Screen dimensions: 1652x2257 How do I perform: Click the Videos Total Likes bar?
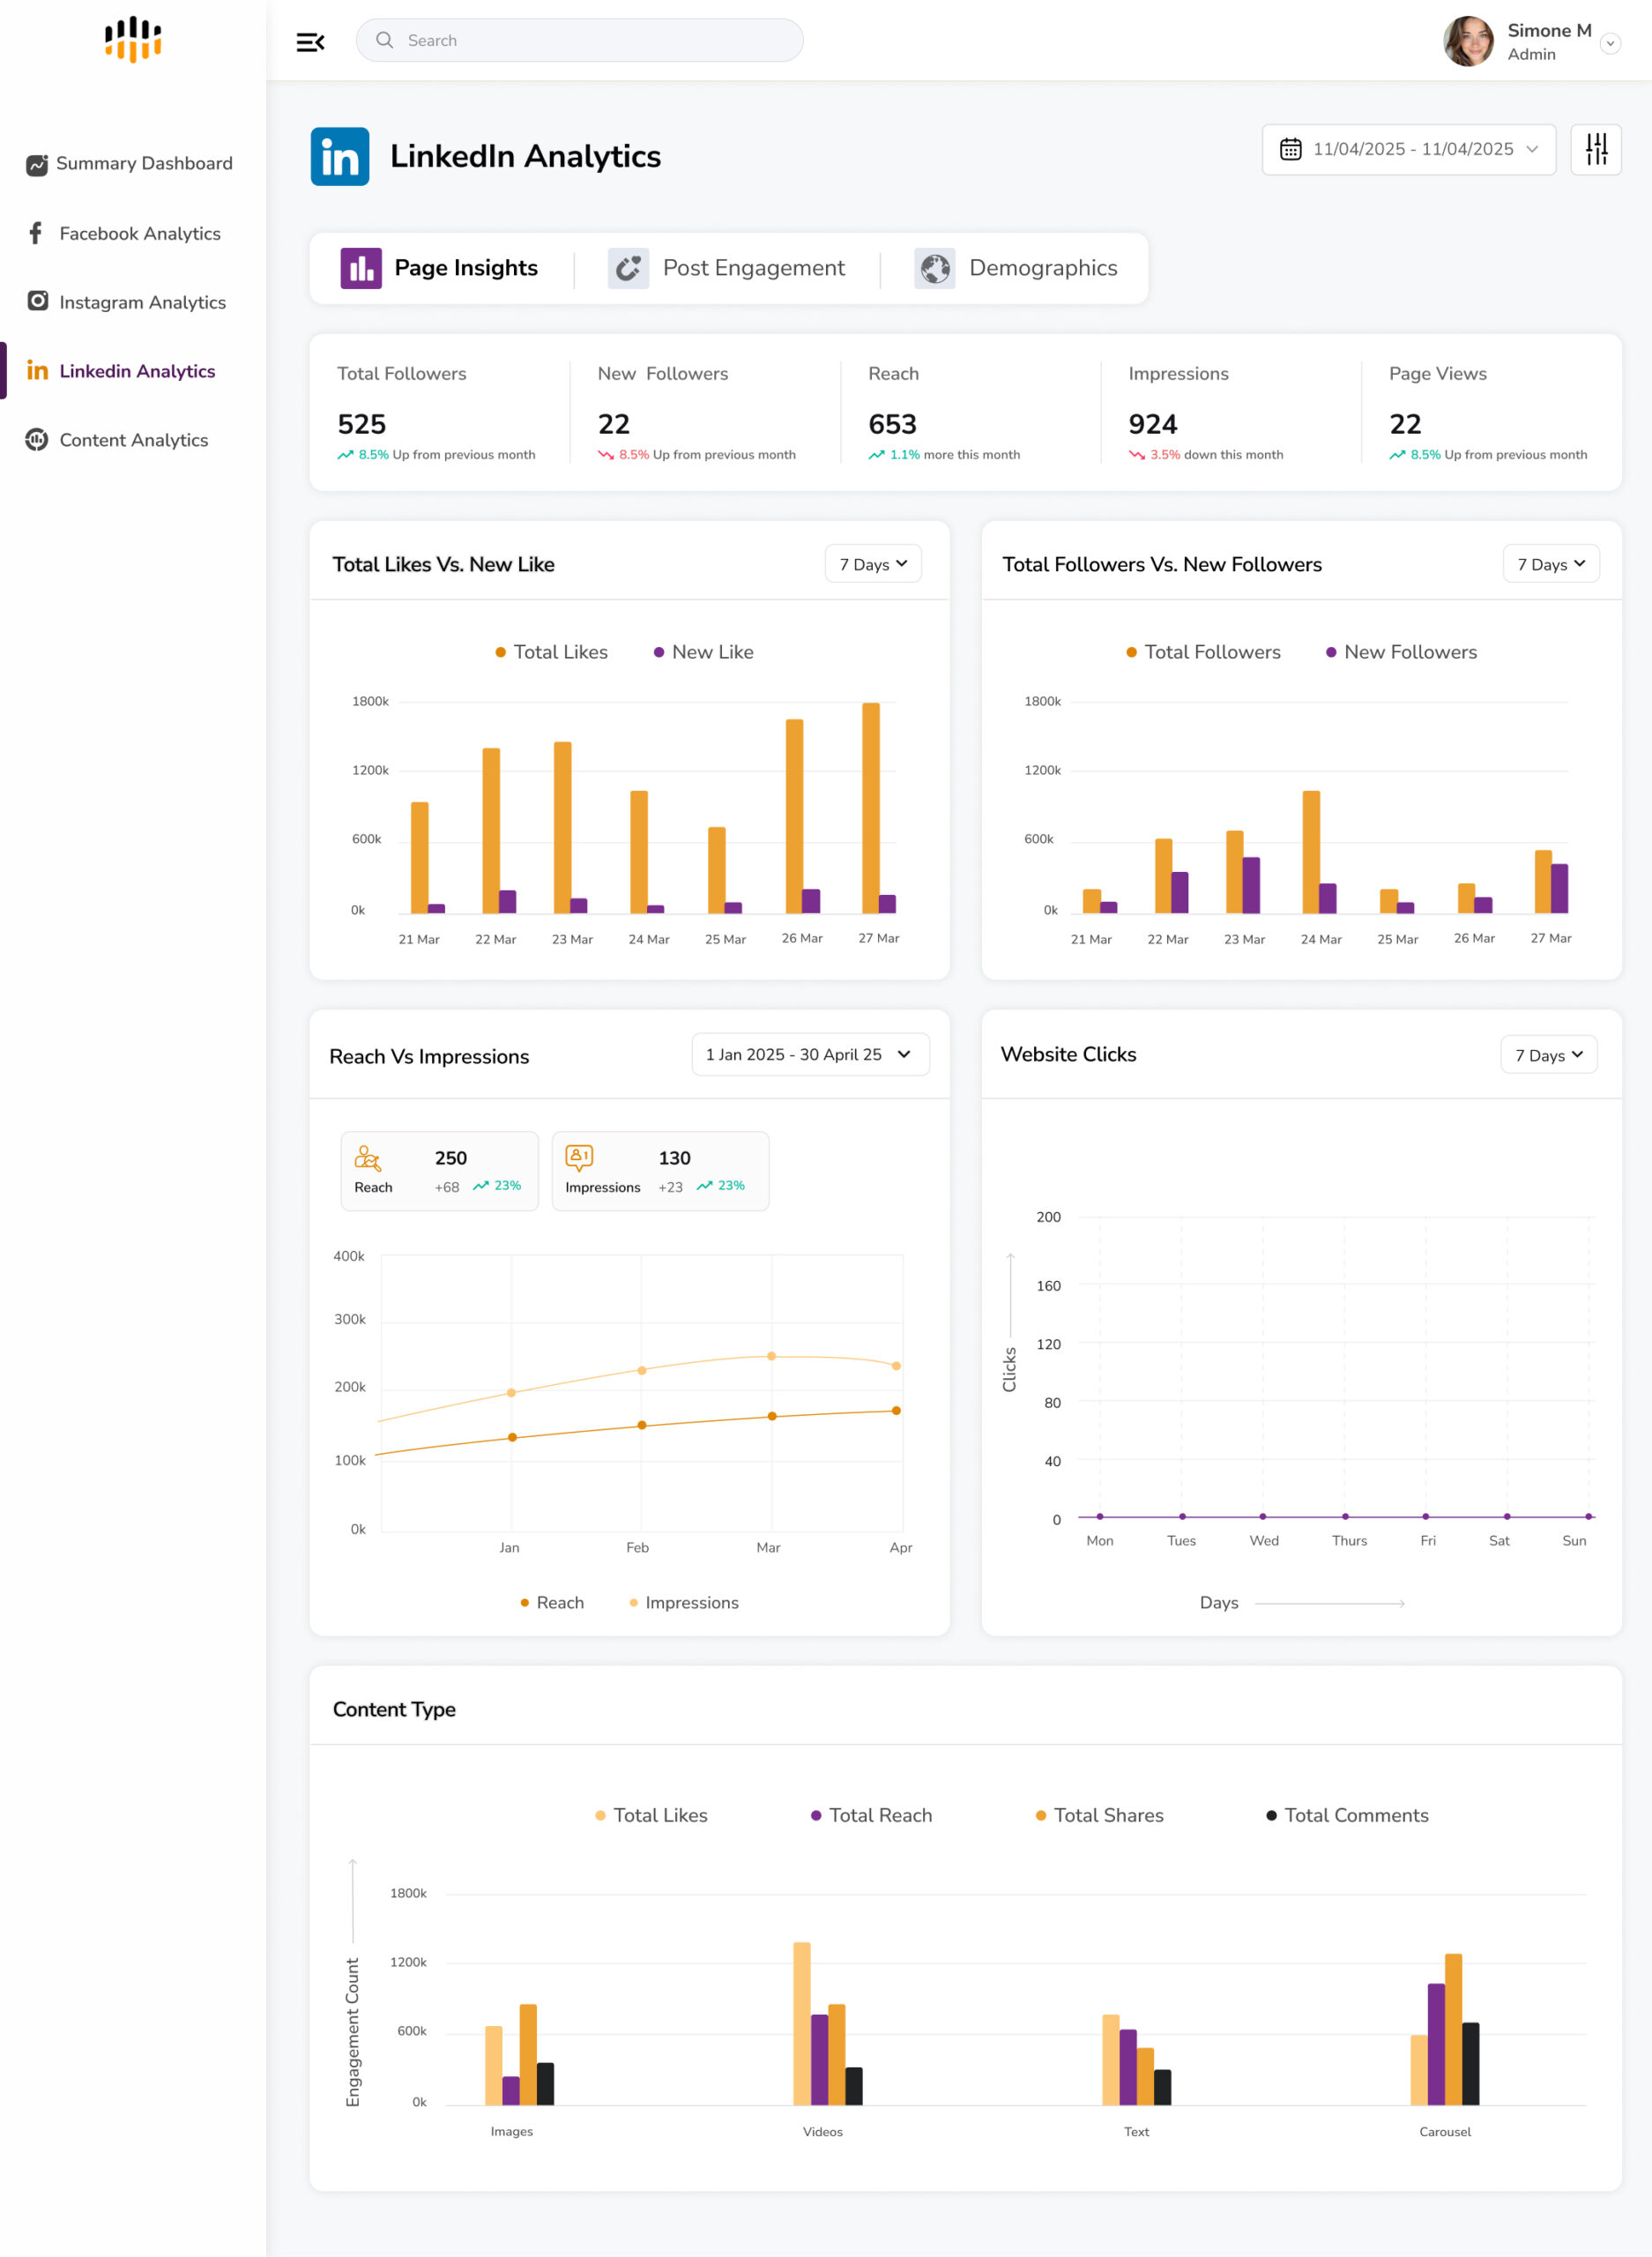pos(802,2024)
